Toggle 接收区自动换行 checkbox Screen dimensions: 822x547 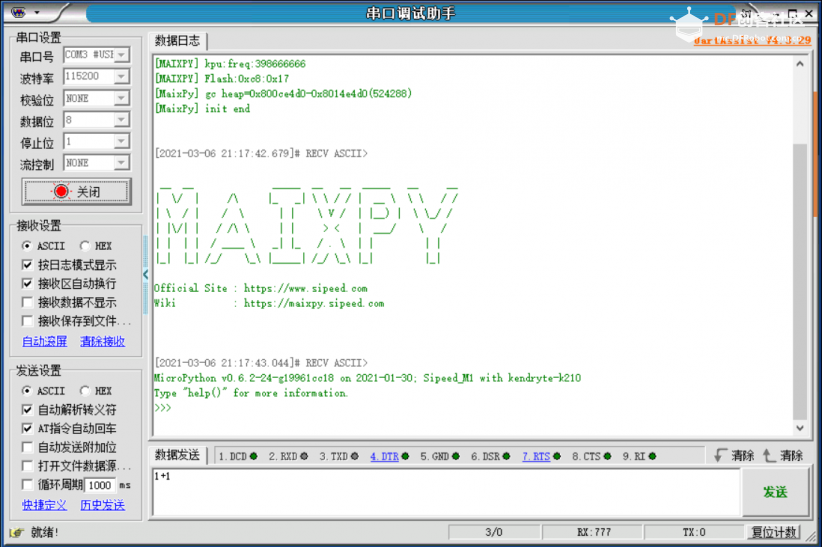point(27,284)
